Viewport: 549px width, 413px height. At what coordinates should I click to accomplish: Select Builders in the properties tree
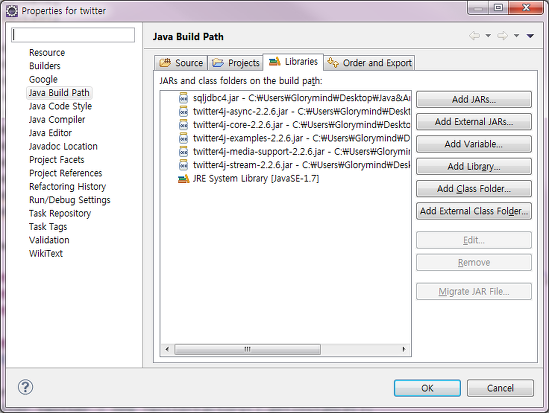(x=44, y=66)
